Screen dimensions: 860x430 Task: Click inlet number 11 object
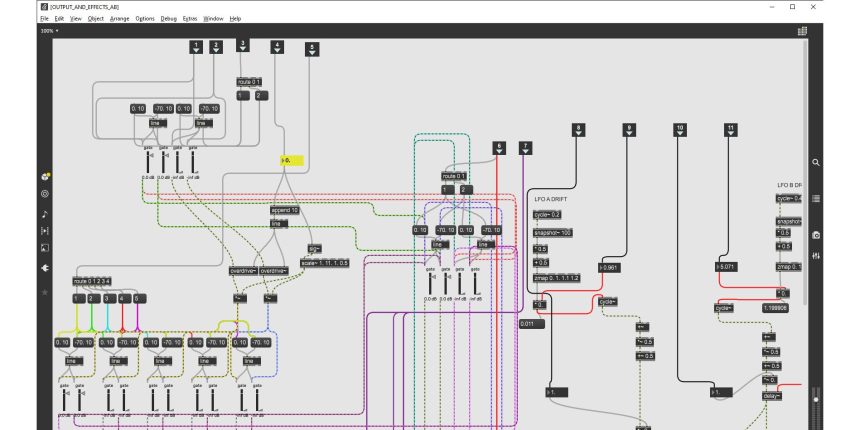tap(731, 129)
